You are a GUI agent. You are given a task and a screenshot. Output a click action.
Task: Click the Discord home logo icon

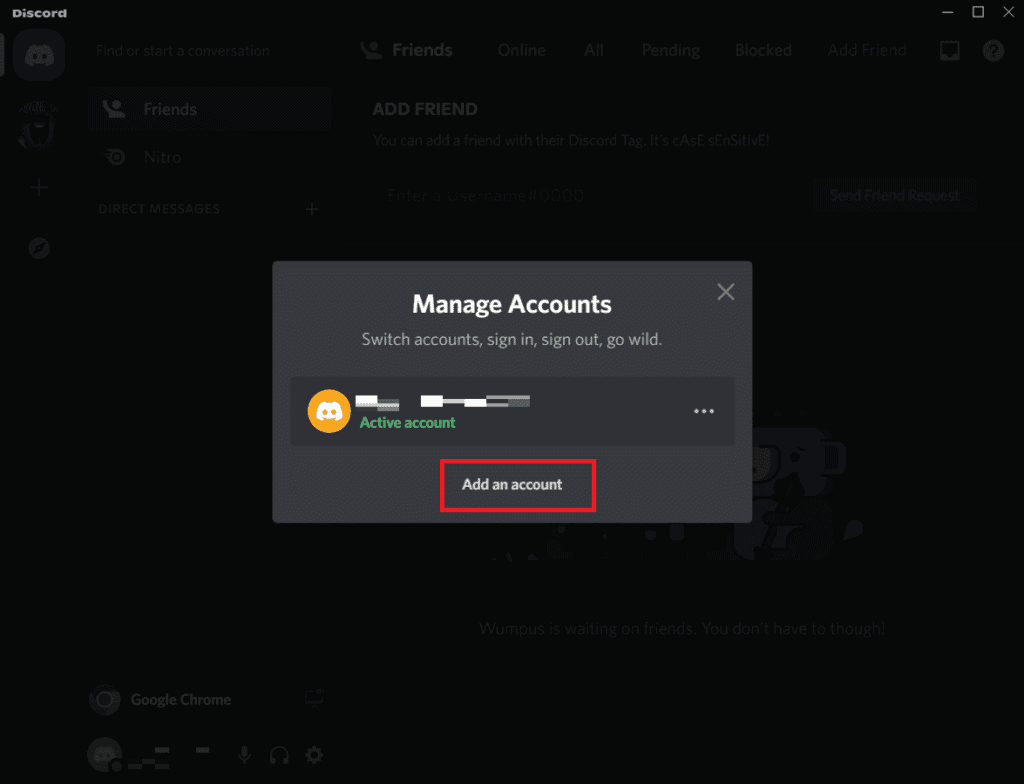(39, 56)
